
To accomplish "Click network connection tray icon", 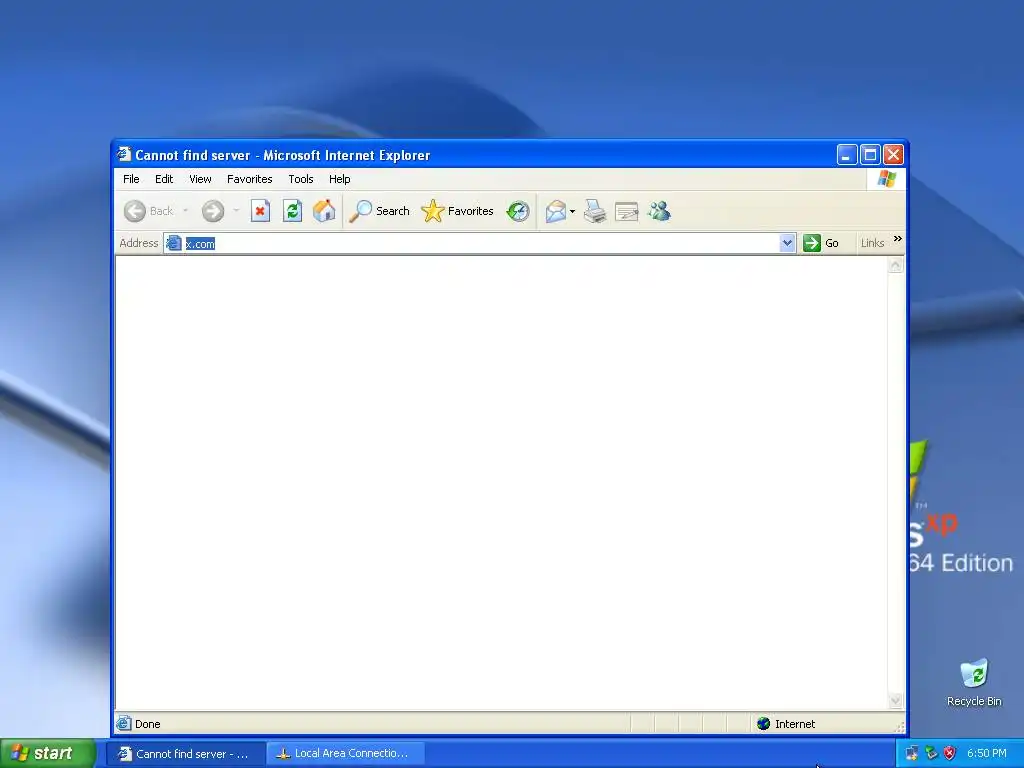I will point(931,753).
